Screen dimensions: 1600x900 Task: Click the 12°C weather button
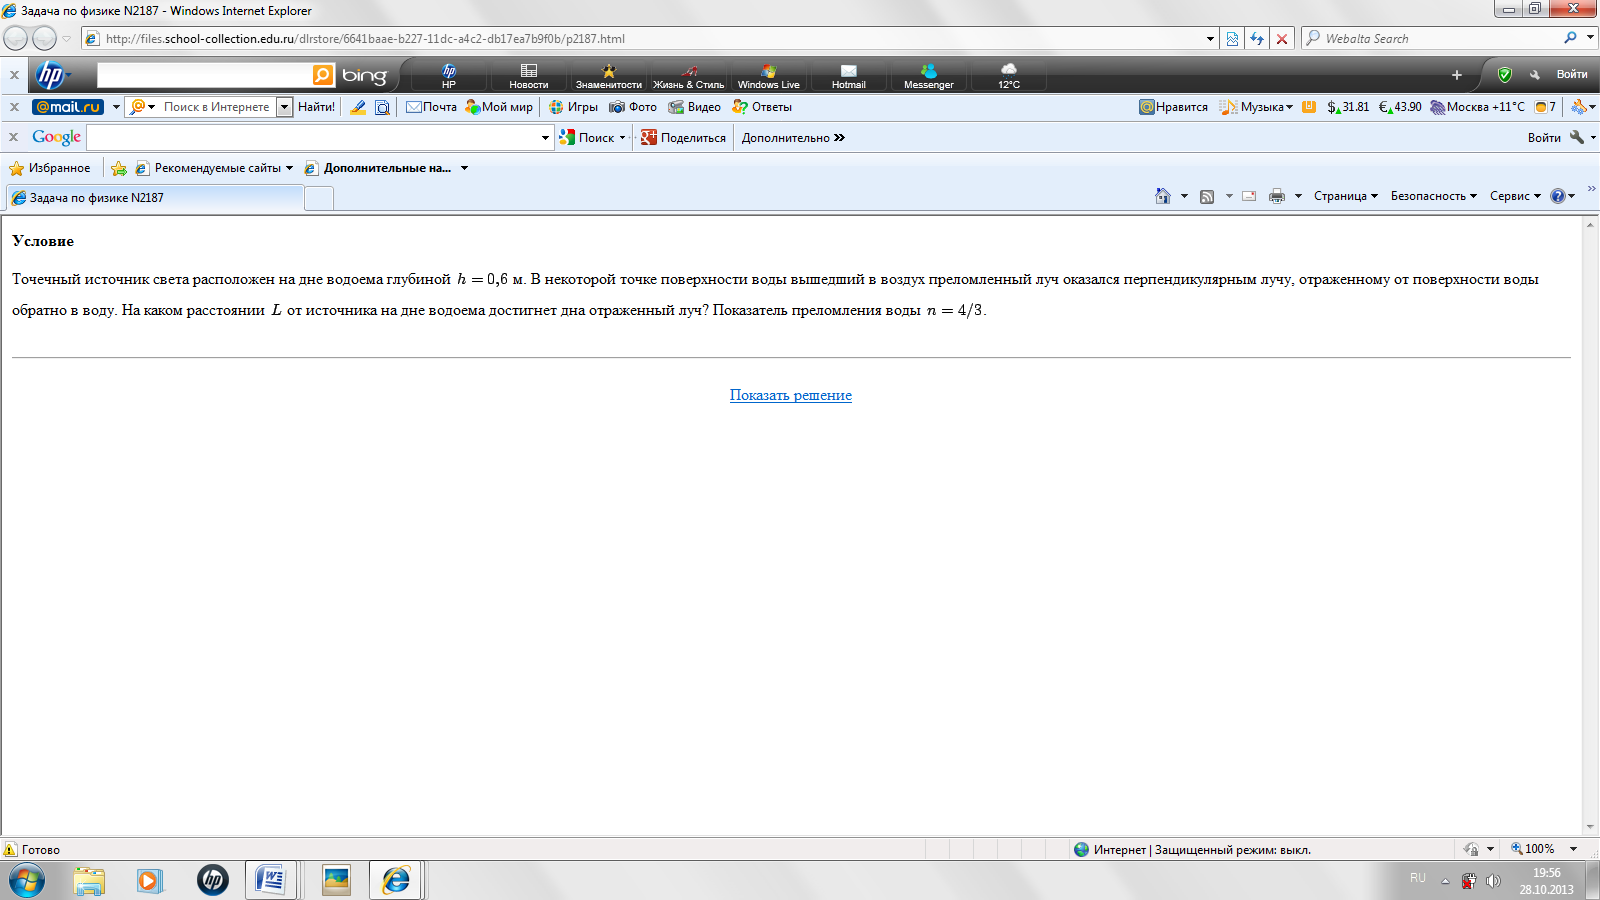1009,75
